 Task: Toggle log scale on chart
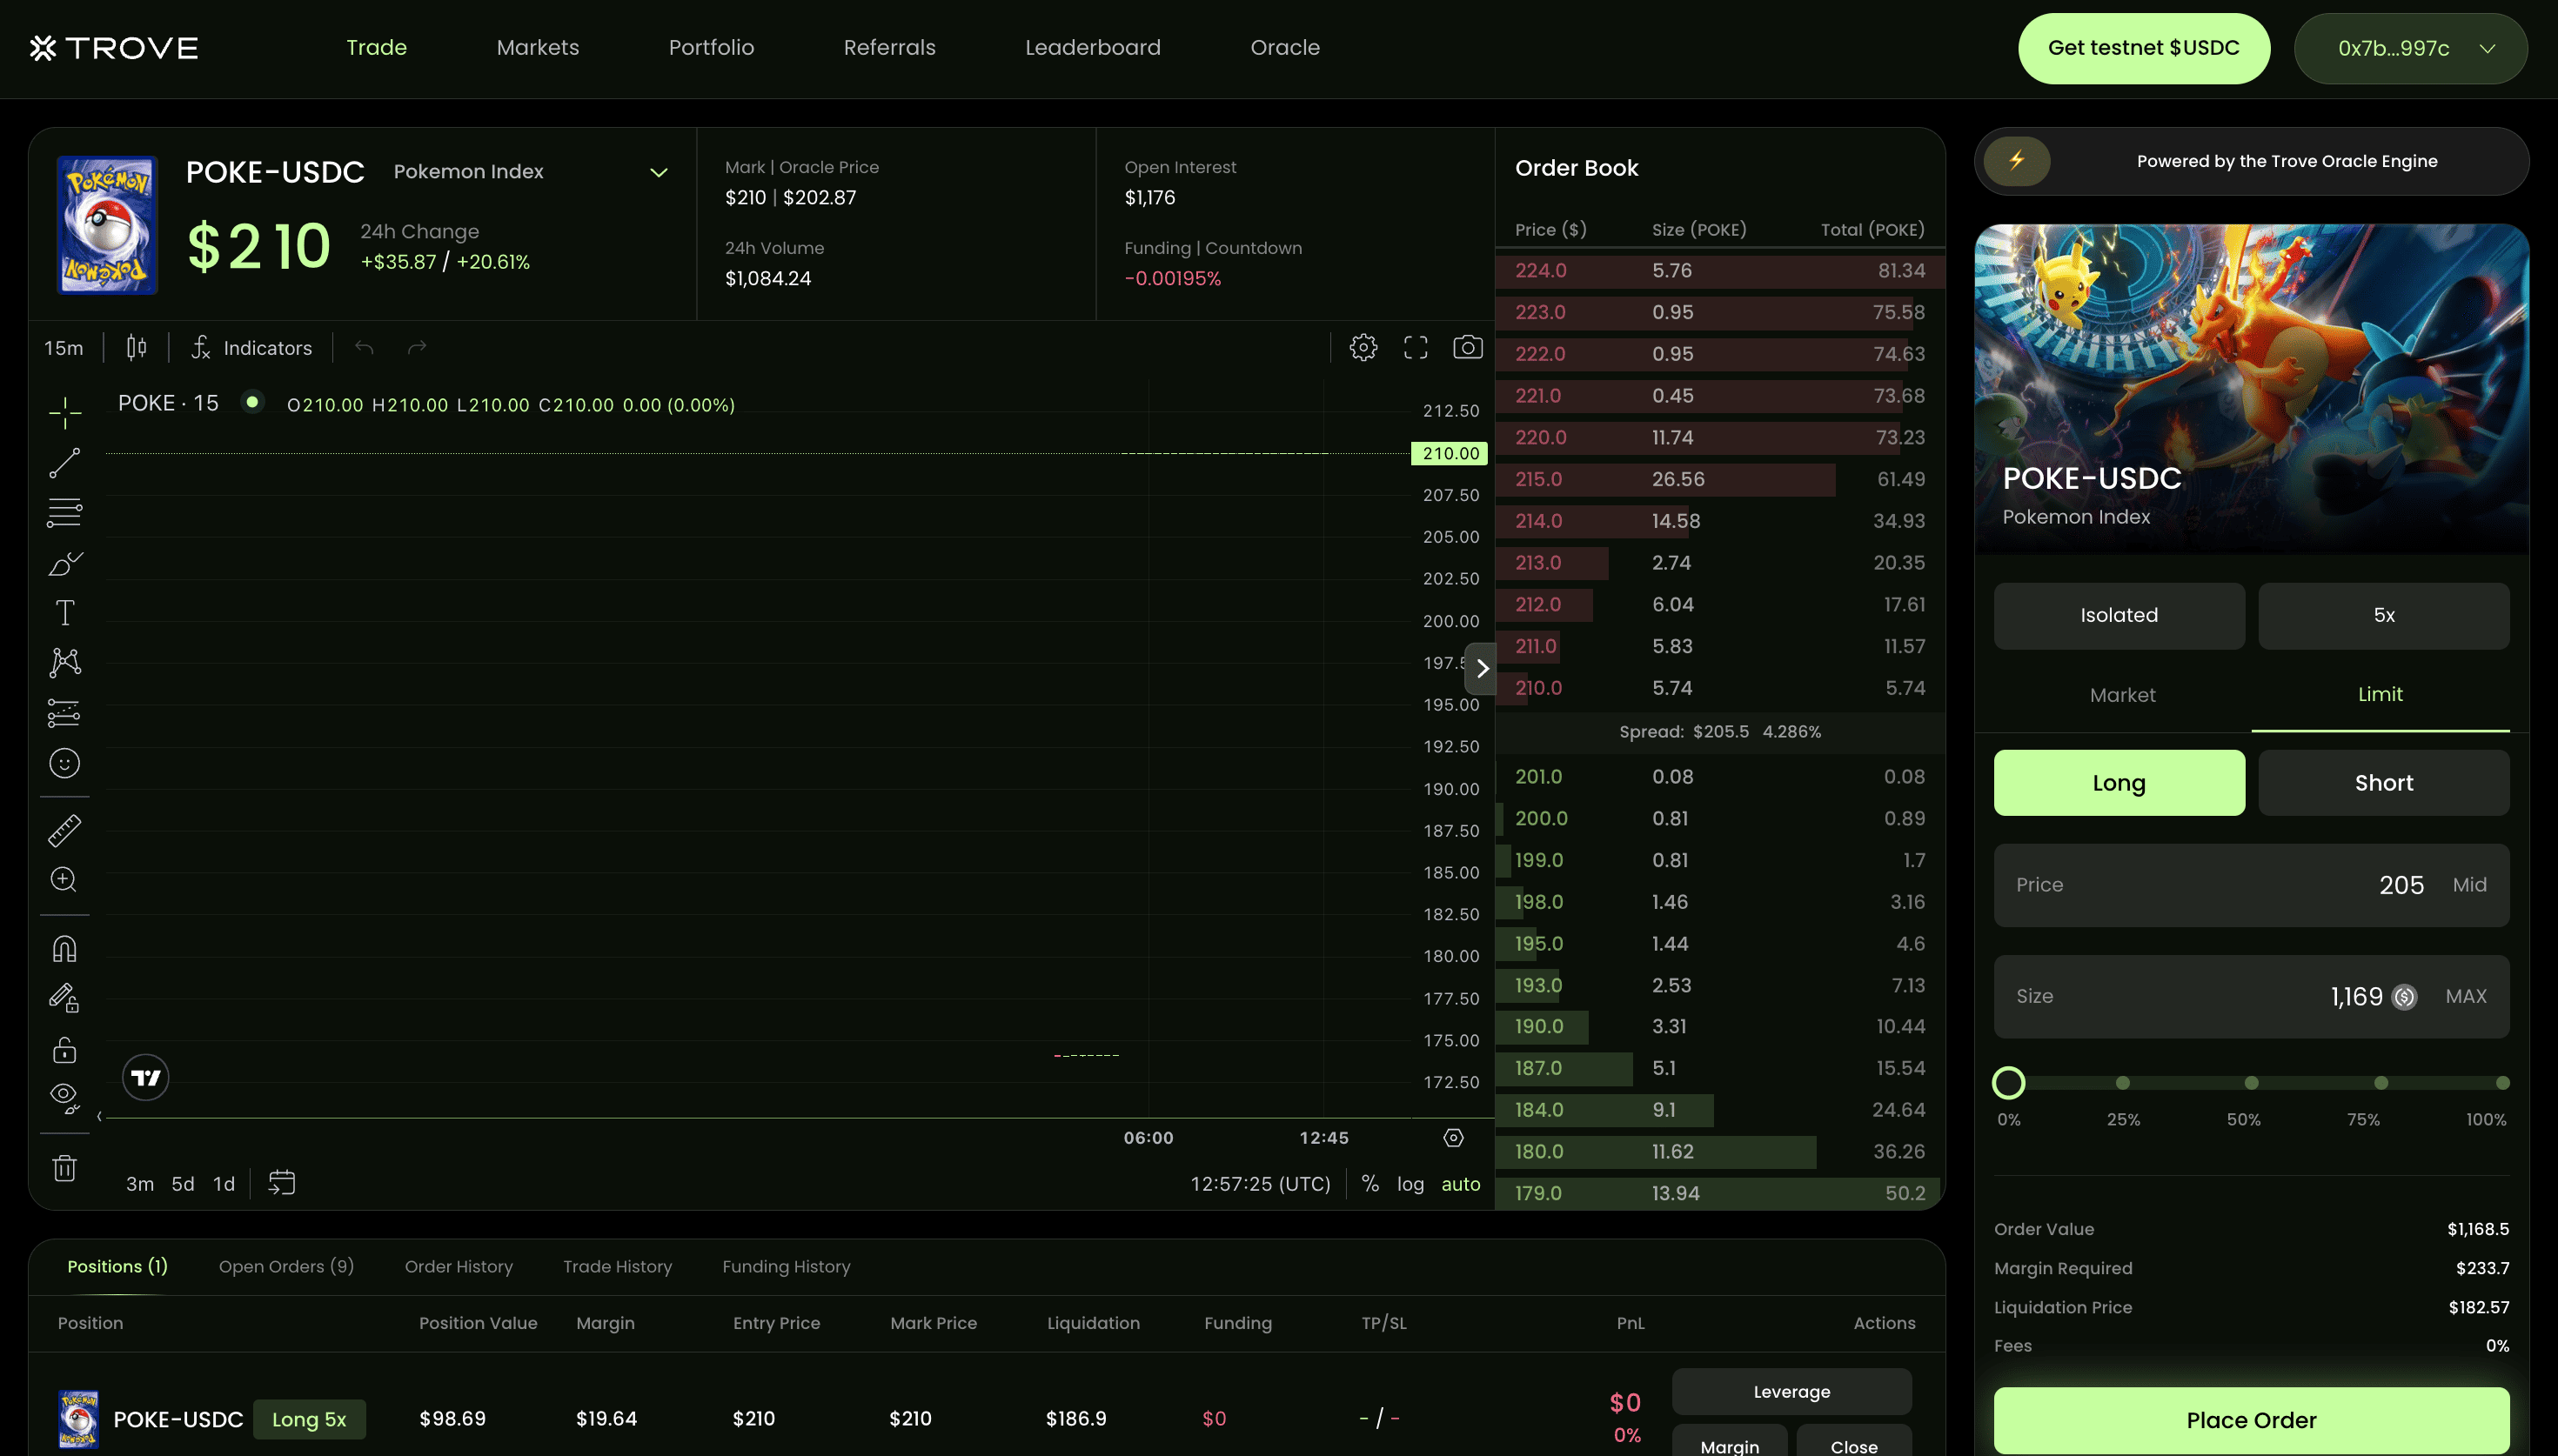1410,1184
